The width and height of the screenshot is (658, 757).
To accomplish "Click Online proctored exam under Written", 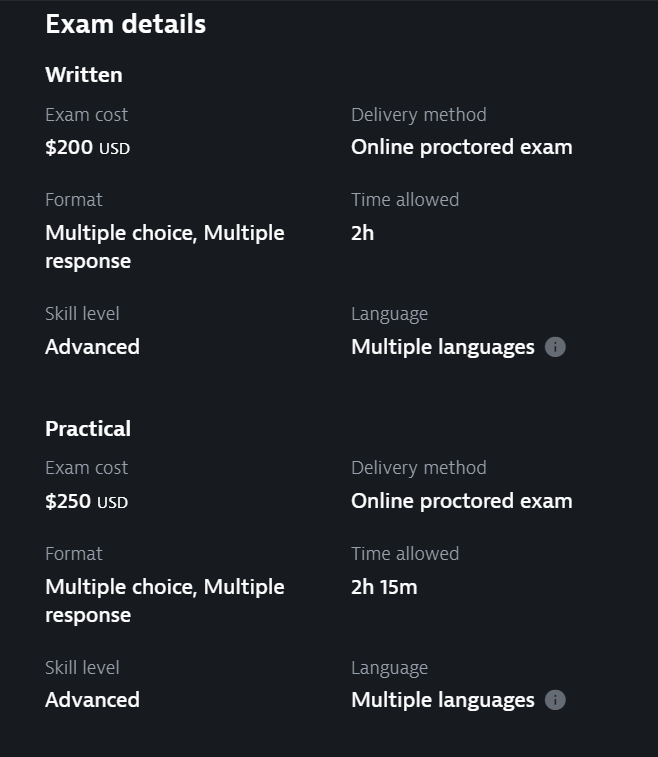I will [x=462, y=147].
